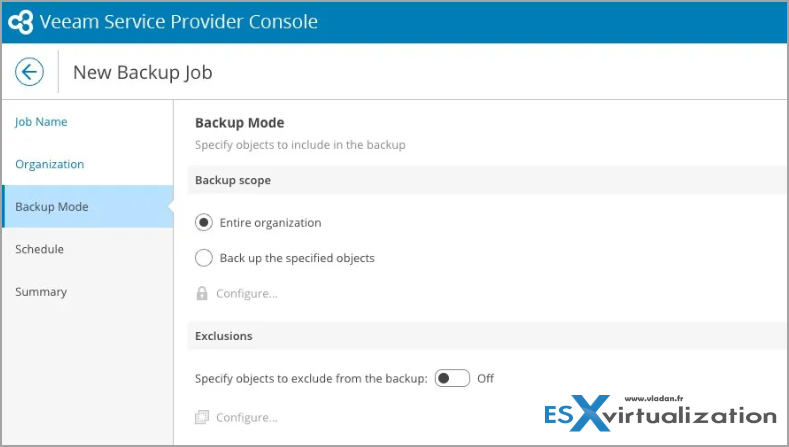Select the Entire organization radio button

[x=204, y=222]
